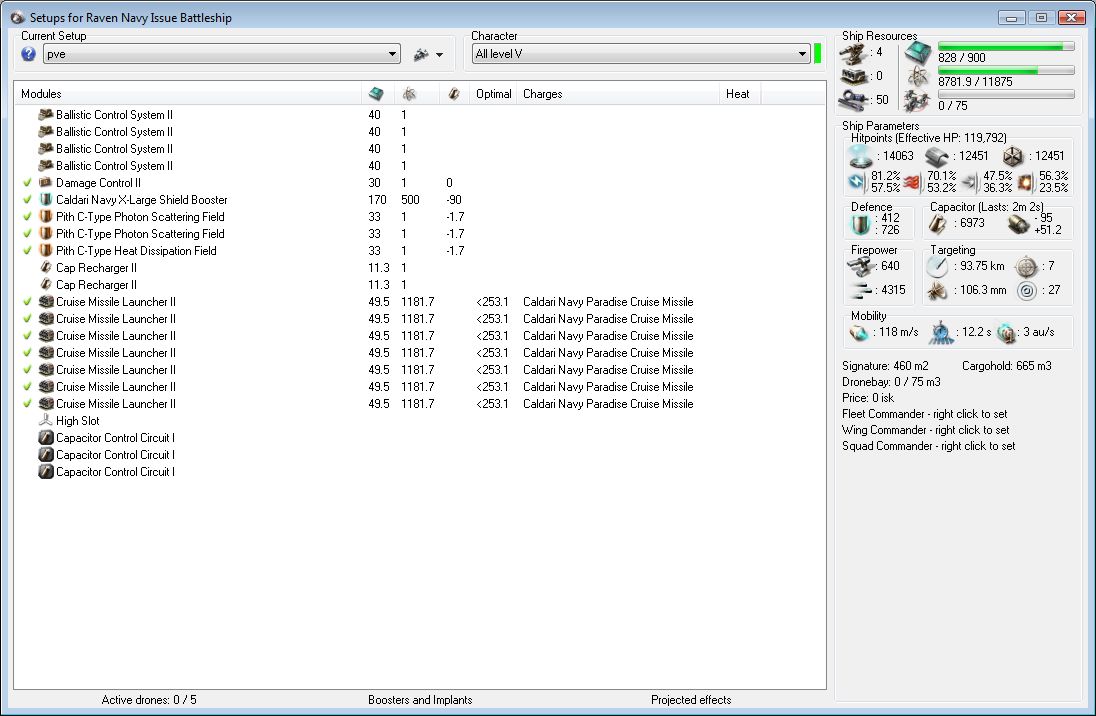
Task: Click Wing Commander - right click to set
Action: tap(925, 430)
